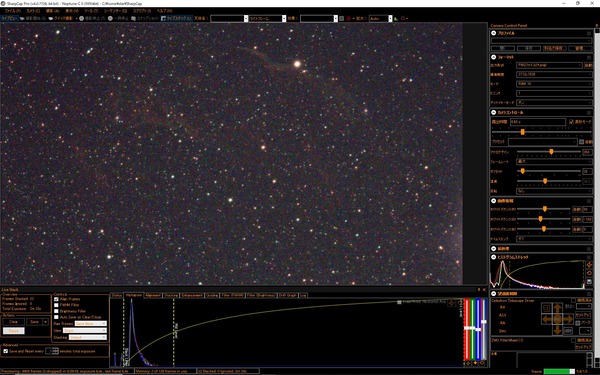The width and height of the screenshot is (600, 375).
Task: Move telescope up with the up arrow
Action: pyautogui.click(x=558, y=308)
